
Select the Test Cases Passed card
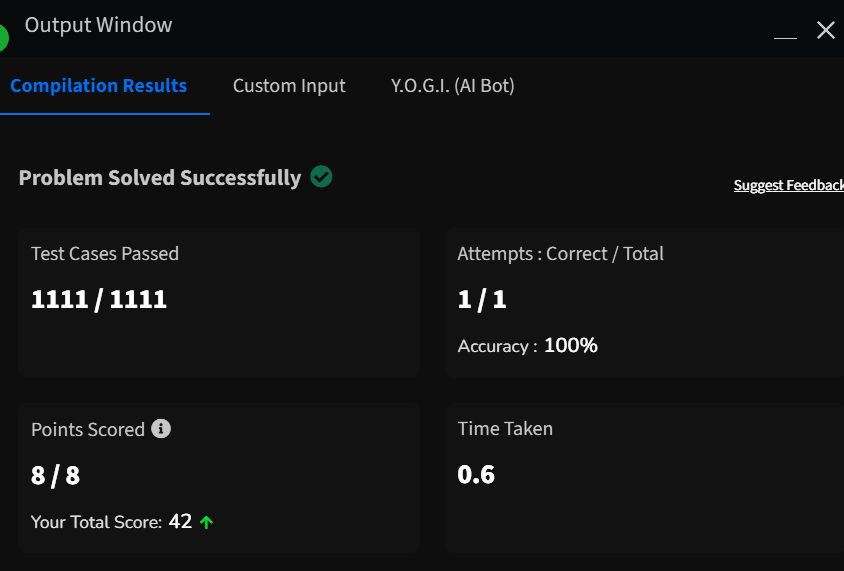pos(219,302)
